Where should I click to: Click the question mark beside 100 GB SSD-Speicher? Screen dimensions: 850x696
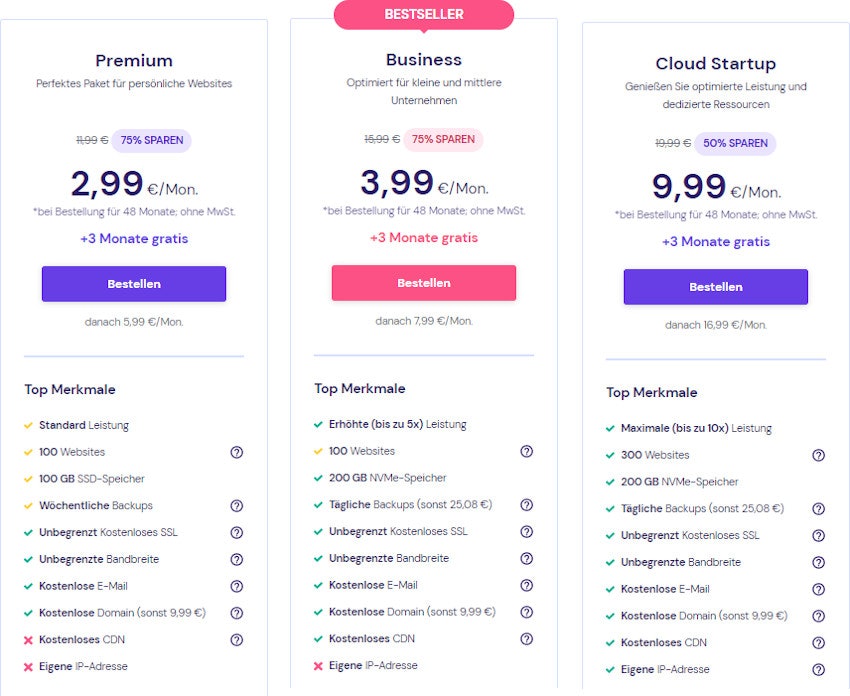click(x=237, y=479)
